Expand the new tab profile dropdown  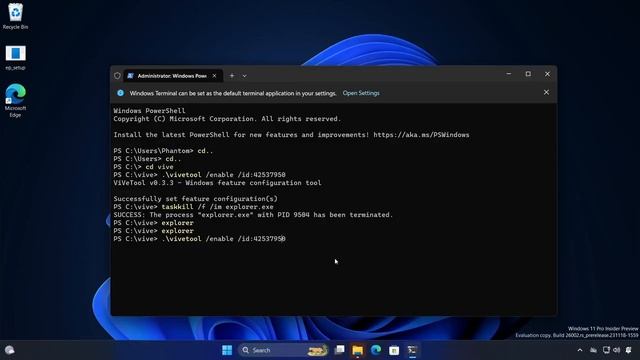(x=244, y=76)
